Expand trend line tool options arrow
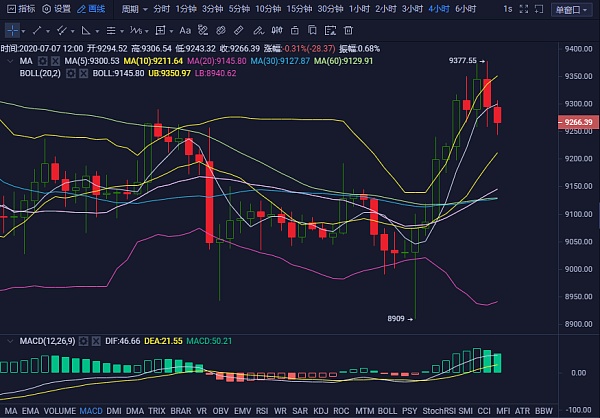Image resolution: width=600 pixels, height=418 pixels. pos(48,31)
